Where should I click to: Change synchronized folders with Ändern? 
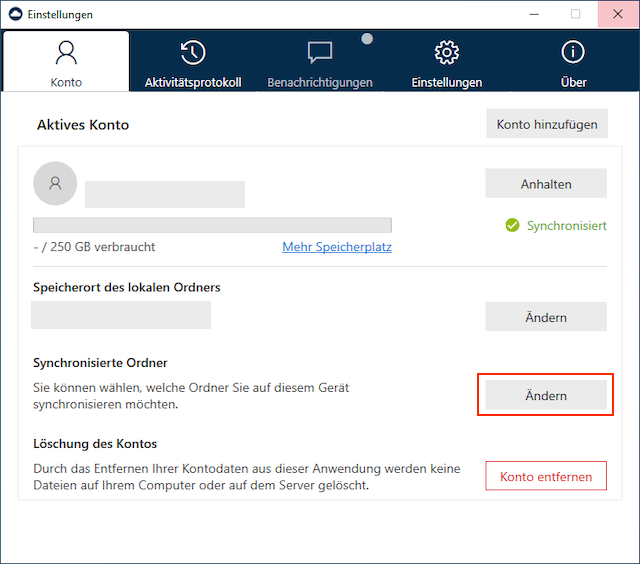[x=546, y=395]
